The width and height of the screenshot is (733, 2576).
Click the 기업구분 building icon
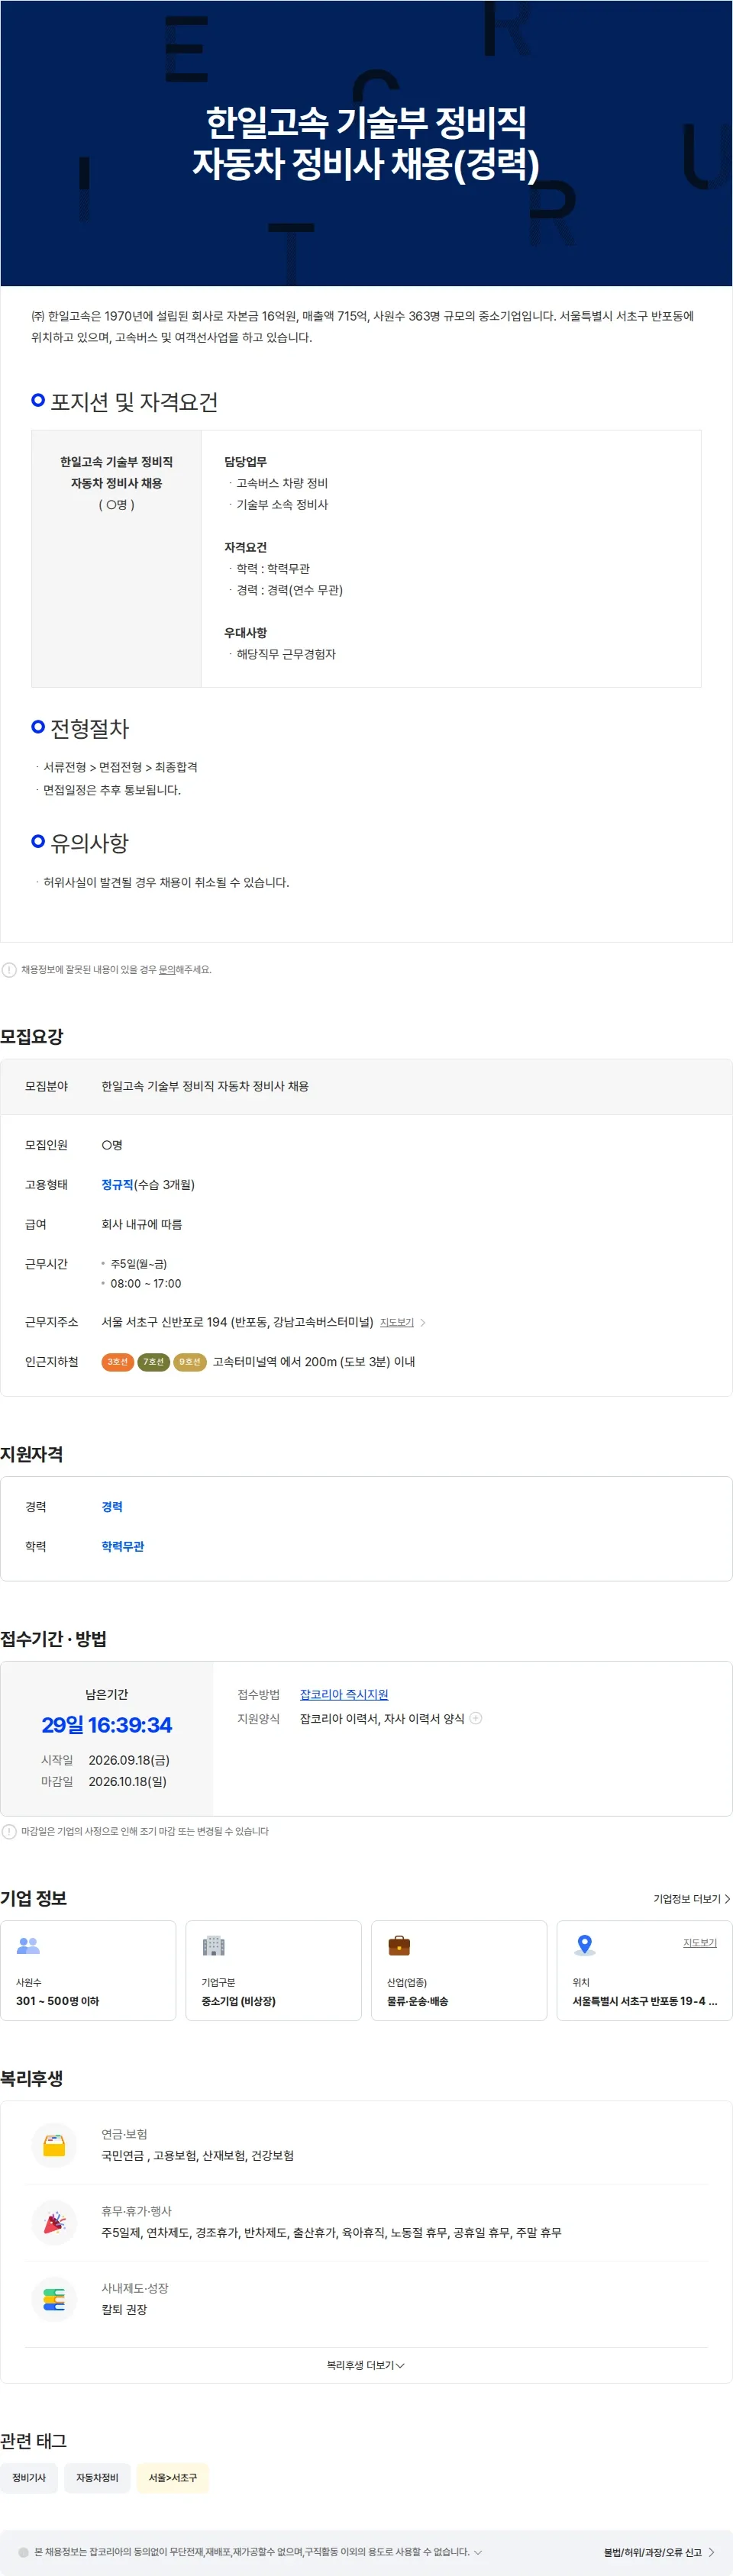coord(213,1945)
